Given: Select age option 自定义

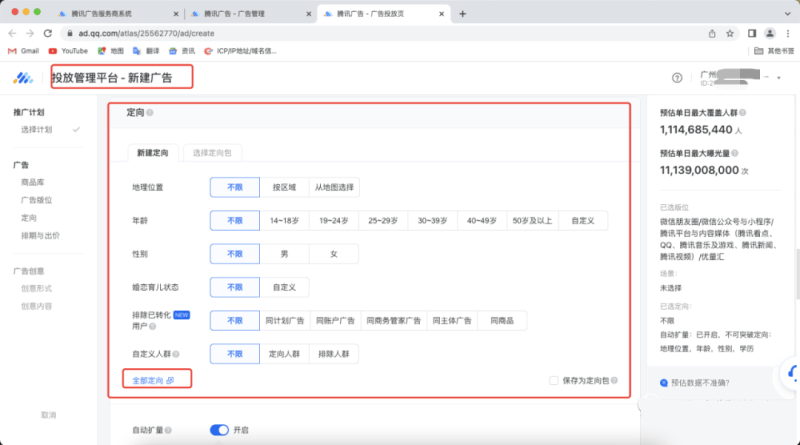Looking at the screenshot, I should [x=583, y=220].
